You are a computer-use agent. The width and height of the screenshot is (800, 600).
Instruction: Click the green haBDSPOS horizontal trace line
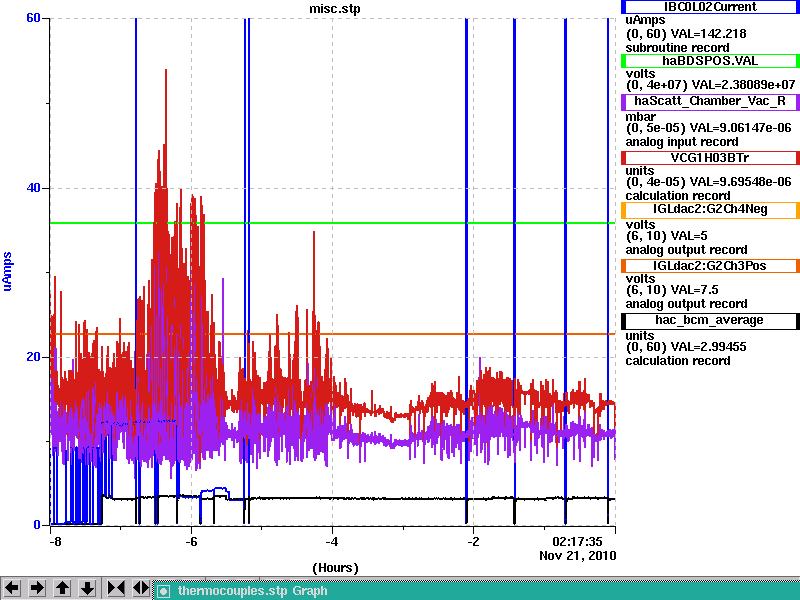[333, 223]
